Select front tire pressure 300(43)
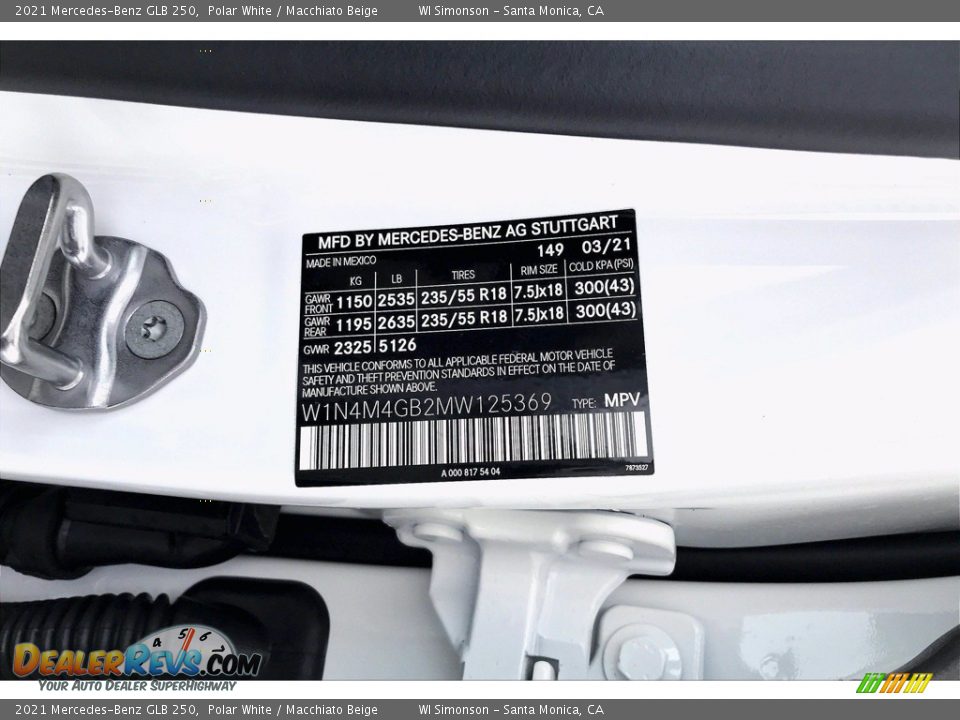This screenshot has width=960, height=720. coord(604,287)
